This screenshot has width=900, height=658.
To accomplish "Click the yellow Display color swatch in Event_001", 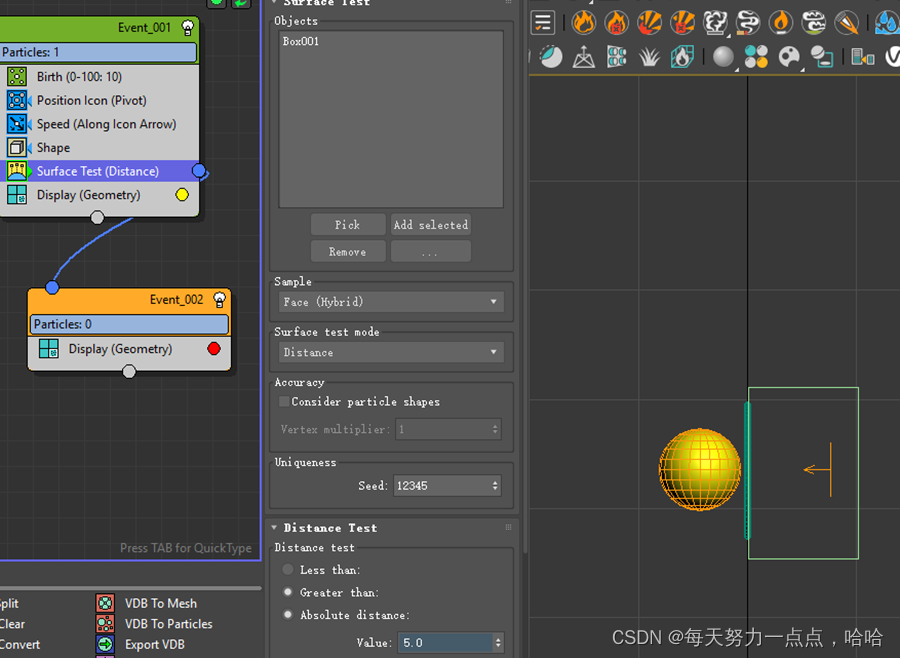I will pos(182,195).
